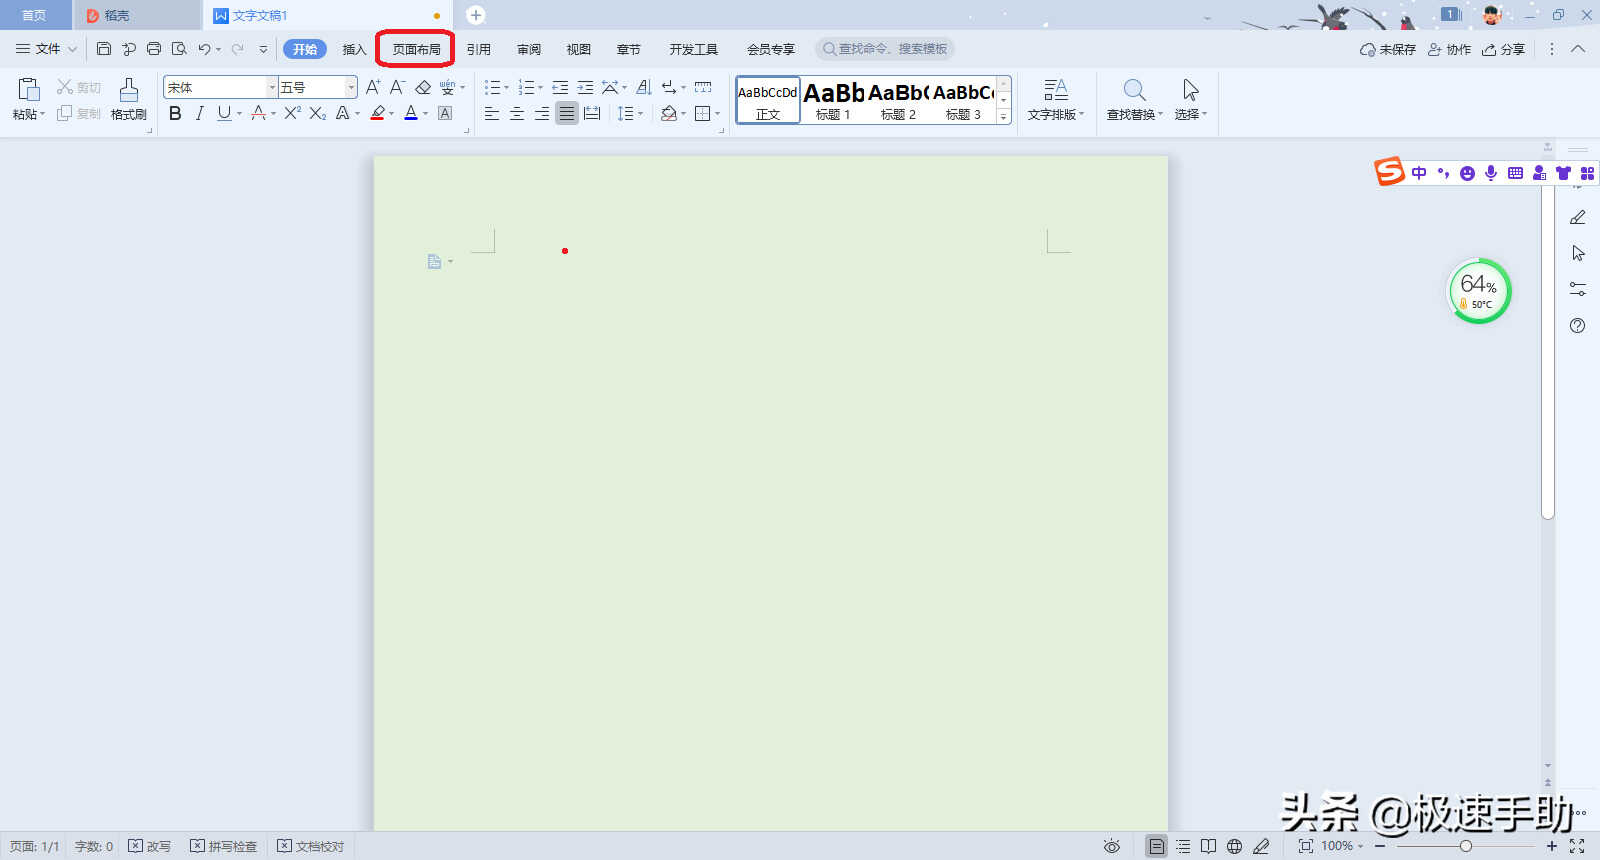Click the Paste (粘贴) icon
Viewport: 1600px width, 860px height.
pyautogui.click(x=29, y=89)
